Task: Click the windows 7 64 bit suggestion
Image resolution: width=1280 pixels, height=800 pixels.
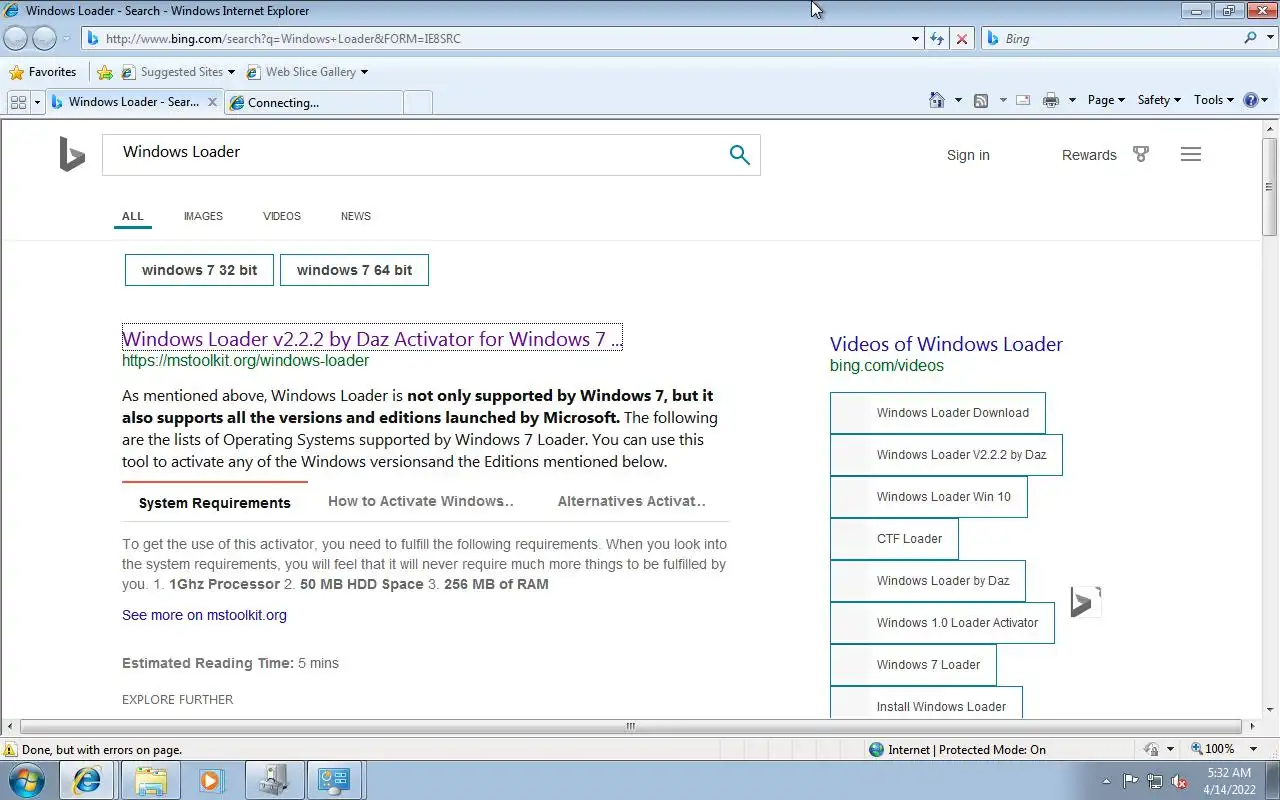Action: 354,270
